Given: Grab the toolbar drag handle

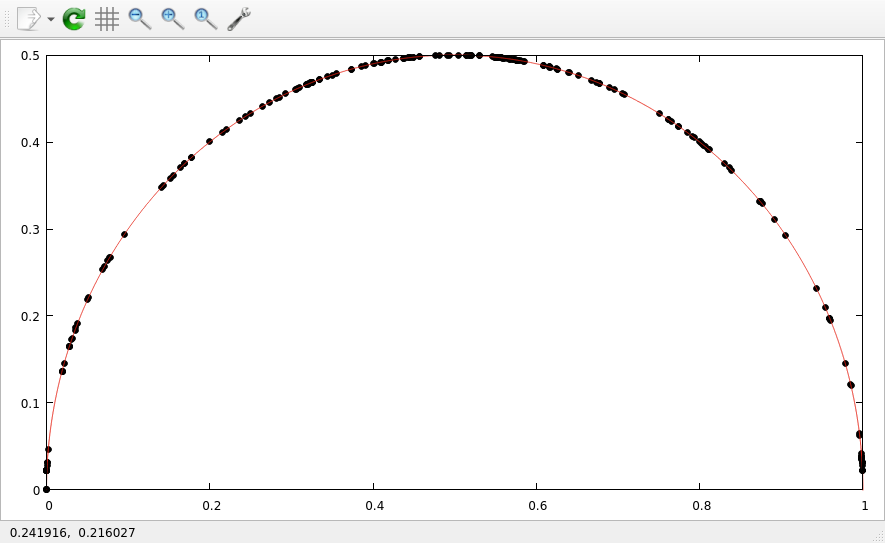Looking at the screenshot, I should click(x=7, y=19).
